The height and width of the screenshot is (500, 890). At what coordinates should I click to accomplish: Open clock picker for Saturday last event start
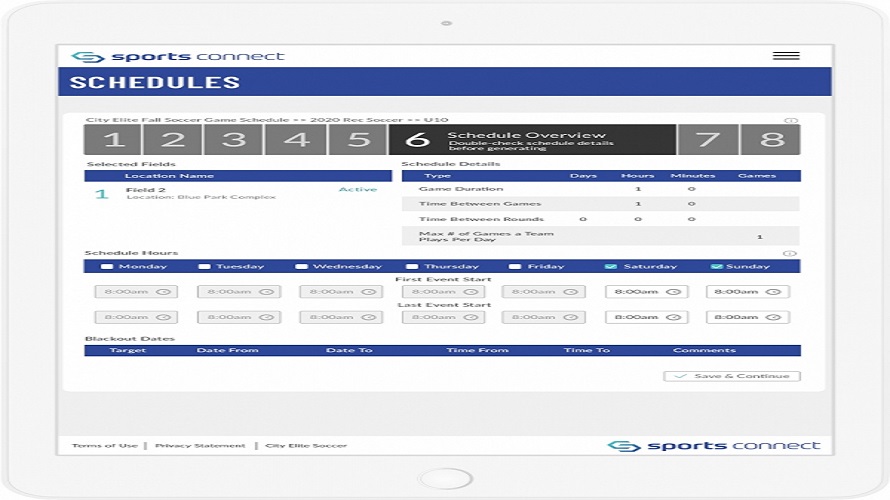tap(673, 317)
